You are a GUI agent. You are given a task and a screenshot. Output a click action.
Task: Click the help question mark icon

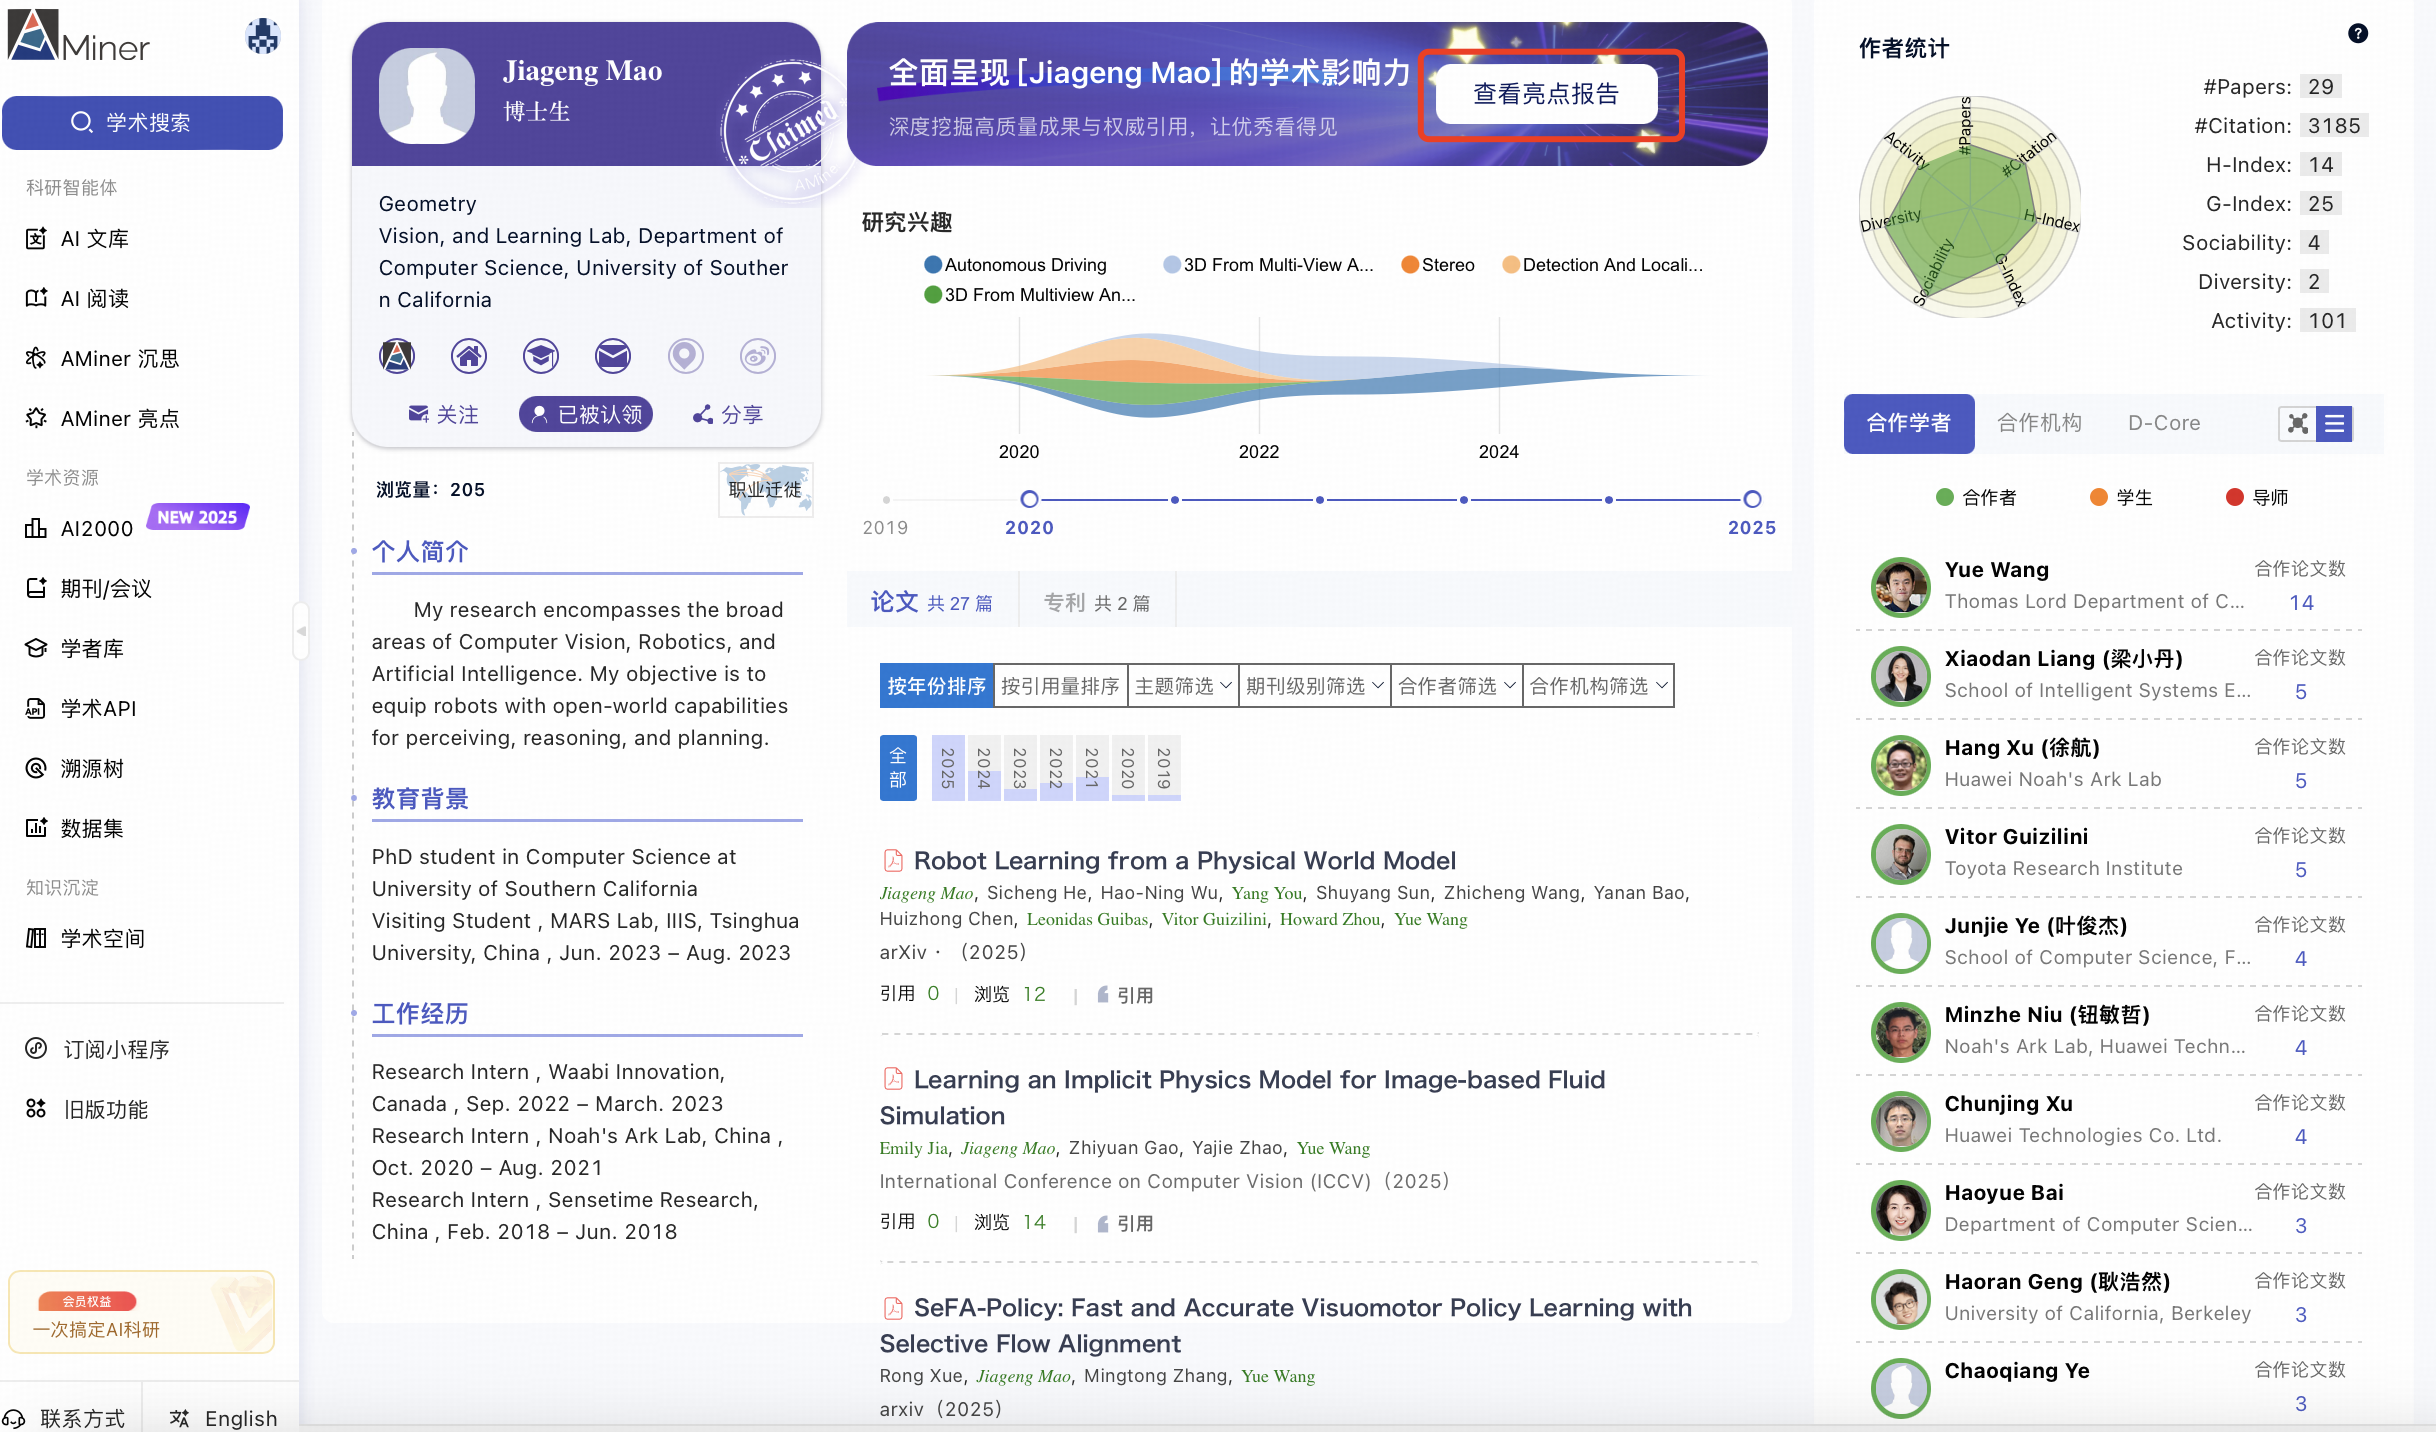[2357, 34]
